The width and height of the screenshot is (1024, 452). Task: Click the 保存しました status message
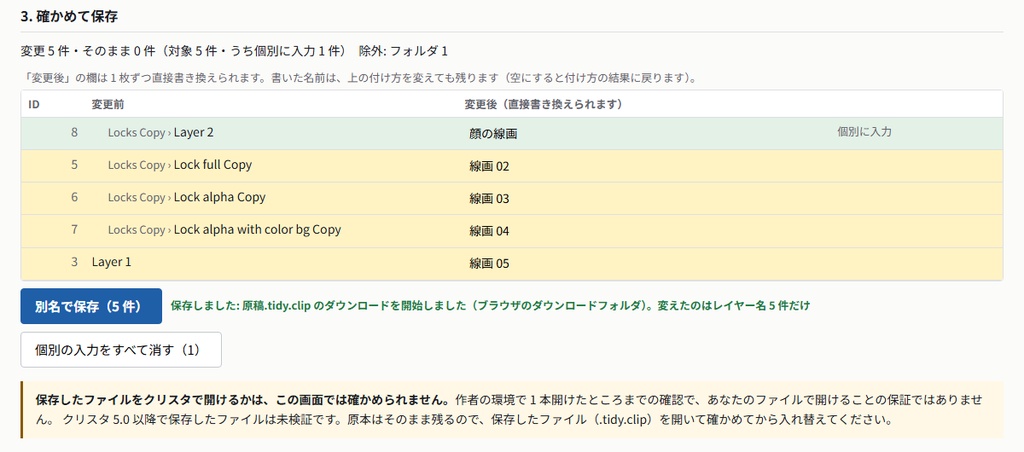click(x=490, y=305)
